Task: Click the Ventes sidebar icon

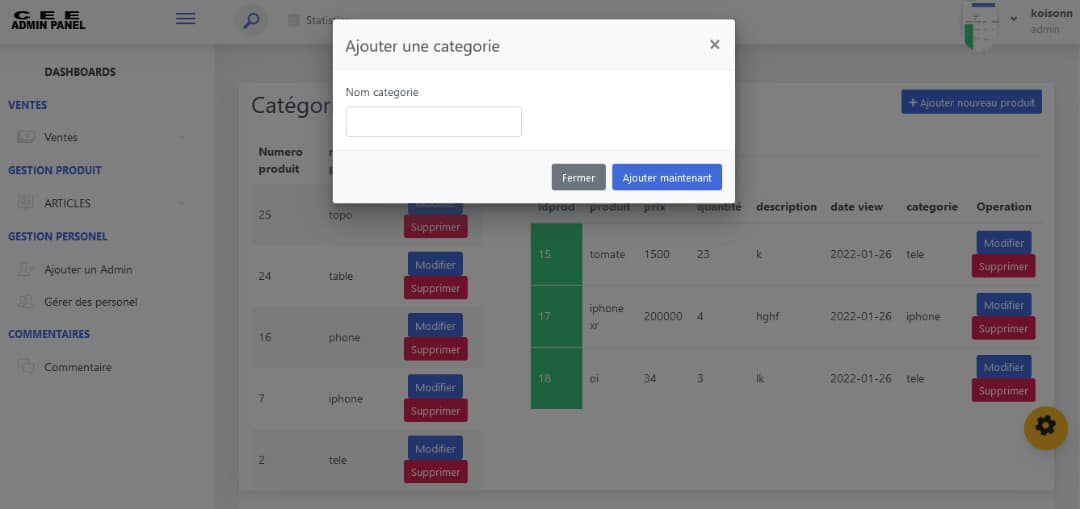Action: 26,137
